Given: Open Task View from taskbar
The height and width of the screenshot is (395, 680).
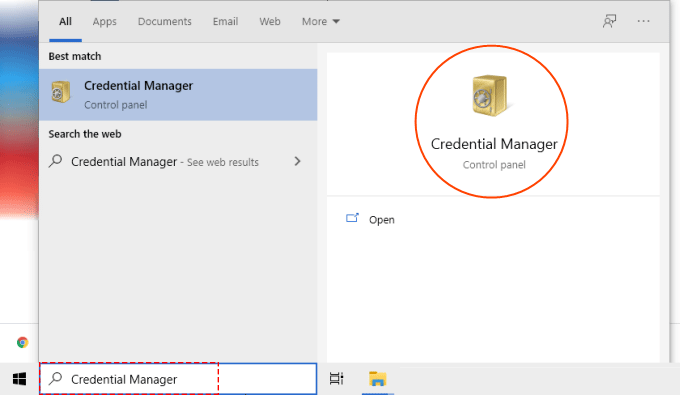Looking at the screenshot, I should tap(337, 379).
